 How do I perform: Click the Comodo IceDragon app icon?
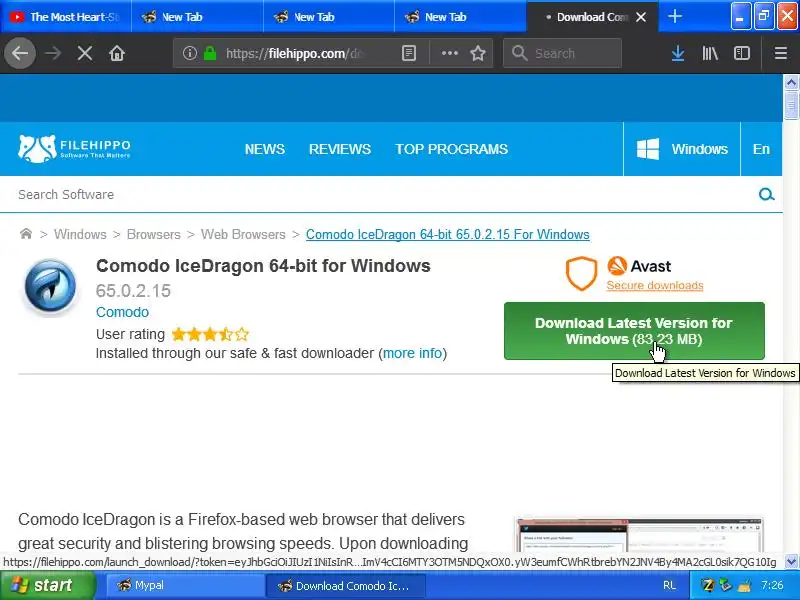coord(50,286)
